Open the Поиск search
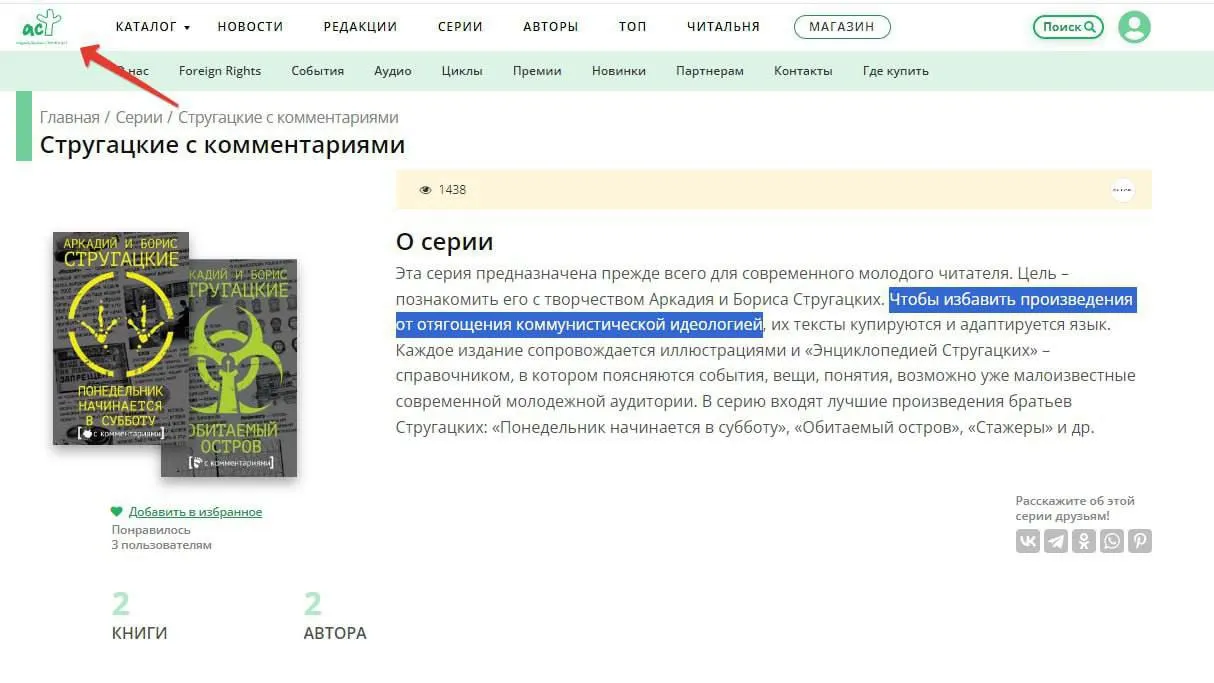Viewport: 1214px width, 683px height. pos(1067,27)
